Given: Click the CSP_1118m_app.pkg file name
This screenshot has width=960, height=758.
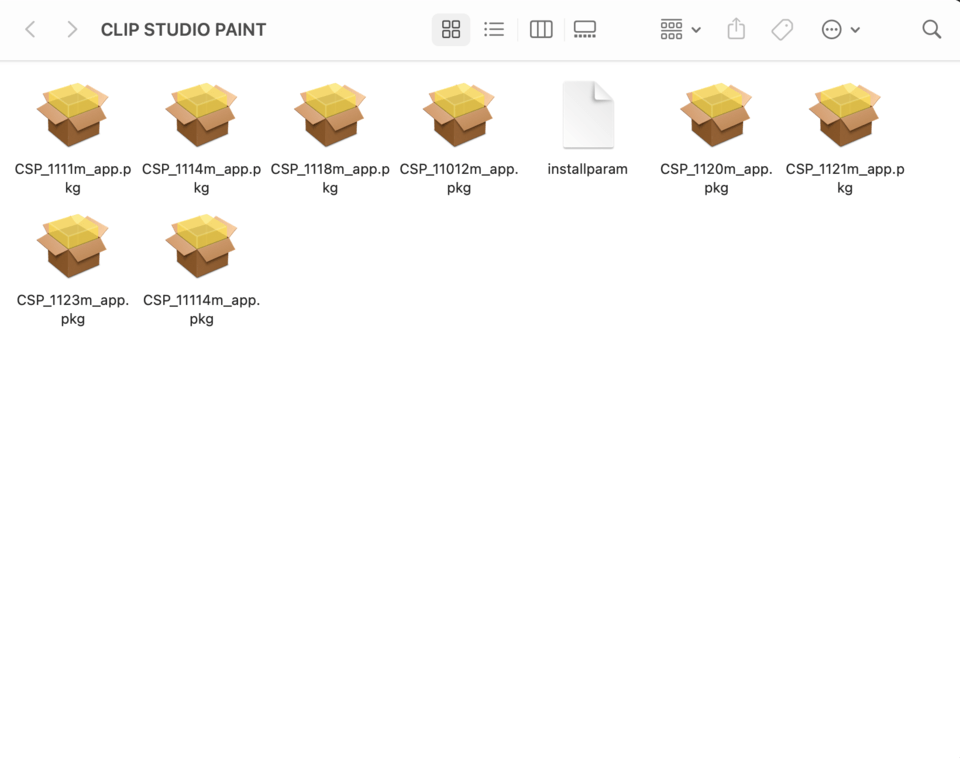Looking at the screenshot, I should [330, 178].
